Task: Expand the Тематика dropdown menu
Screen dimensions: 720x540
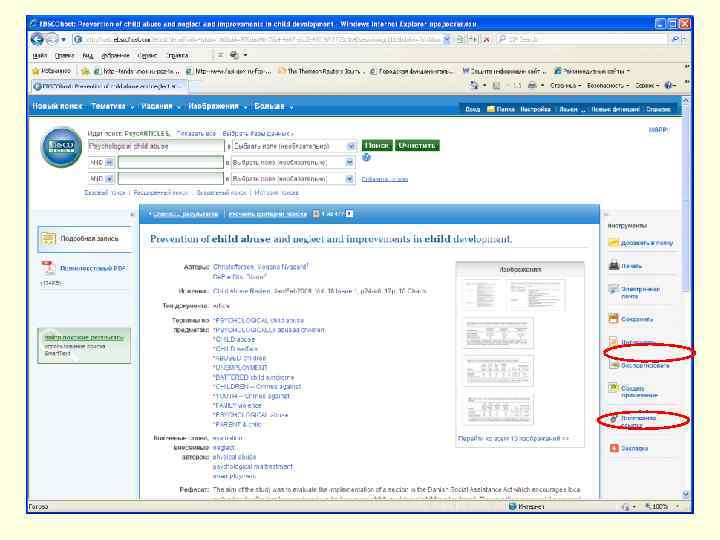Action: click(112, 106)
